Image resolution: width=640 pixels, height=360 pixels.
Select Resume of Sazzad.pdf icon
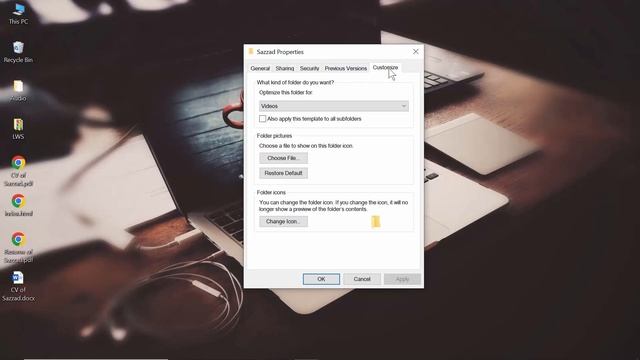point(18,247)
